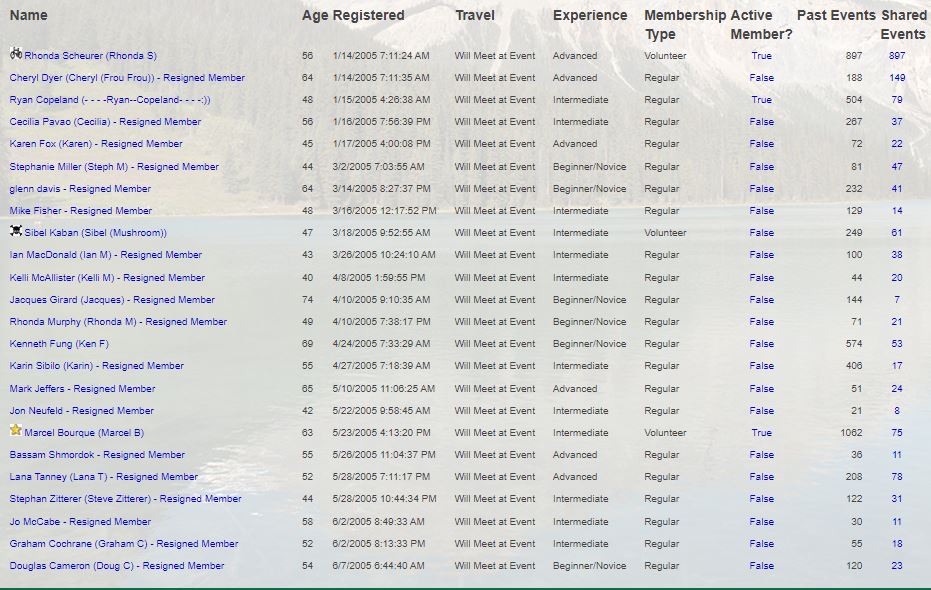This screenshot has height=590, width=931.
Task: Open Mark Jeffers member profile
Action: pyautogui.click(x=83, y=389)
